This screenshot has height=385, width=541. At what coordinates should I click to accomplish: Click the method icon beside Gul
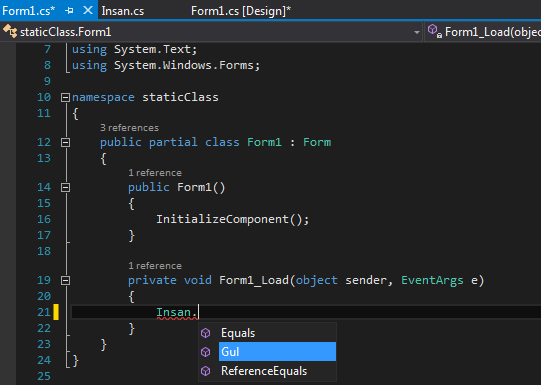pyautogui.click(x=206, y=352)
